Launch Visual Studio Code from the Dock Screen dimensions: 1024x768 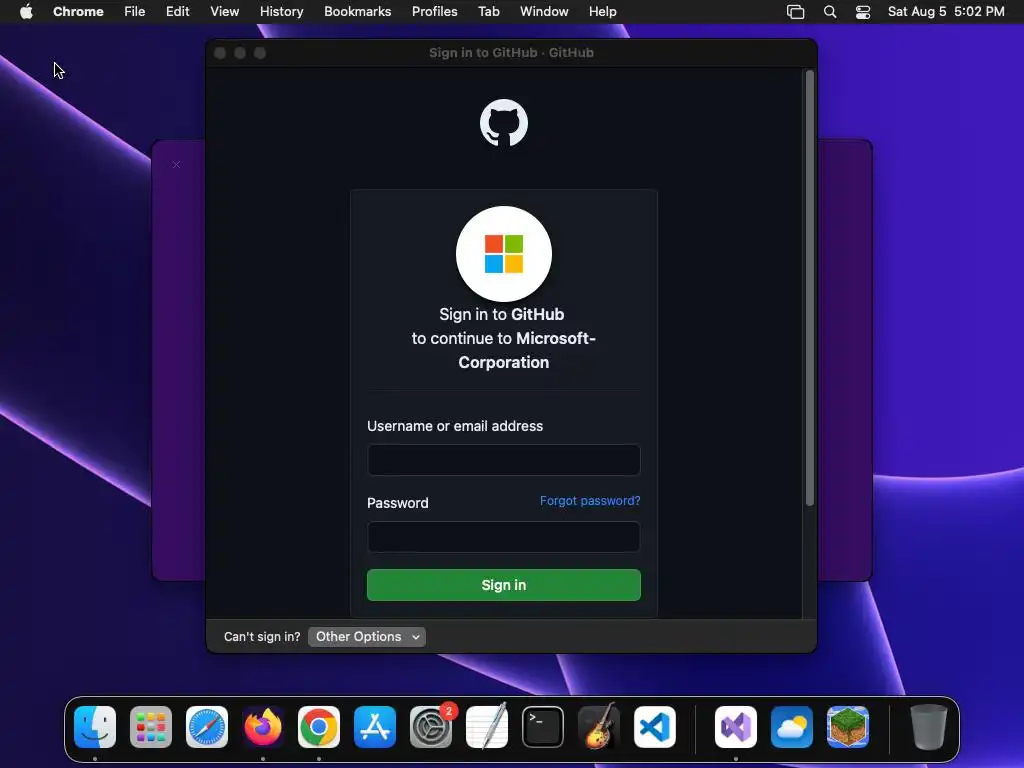click(655, 727)
